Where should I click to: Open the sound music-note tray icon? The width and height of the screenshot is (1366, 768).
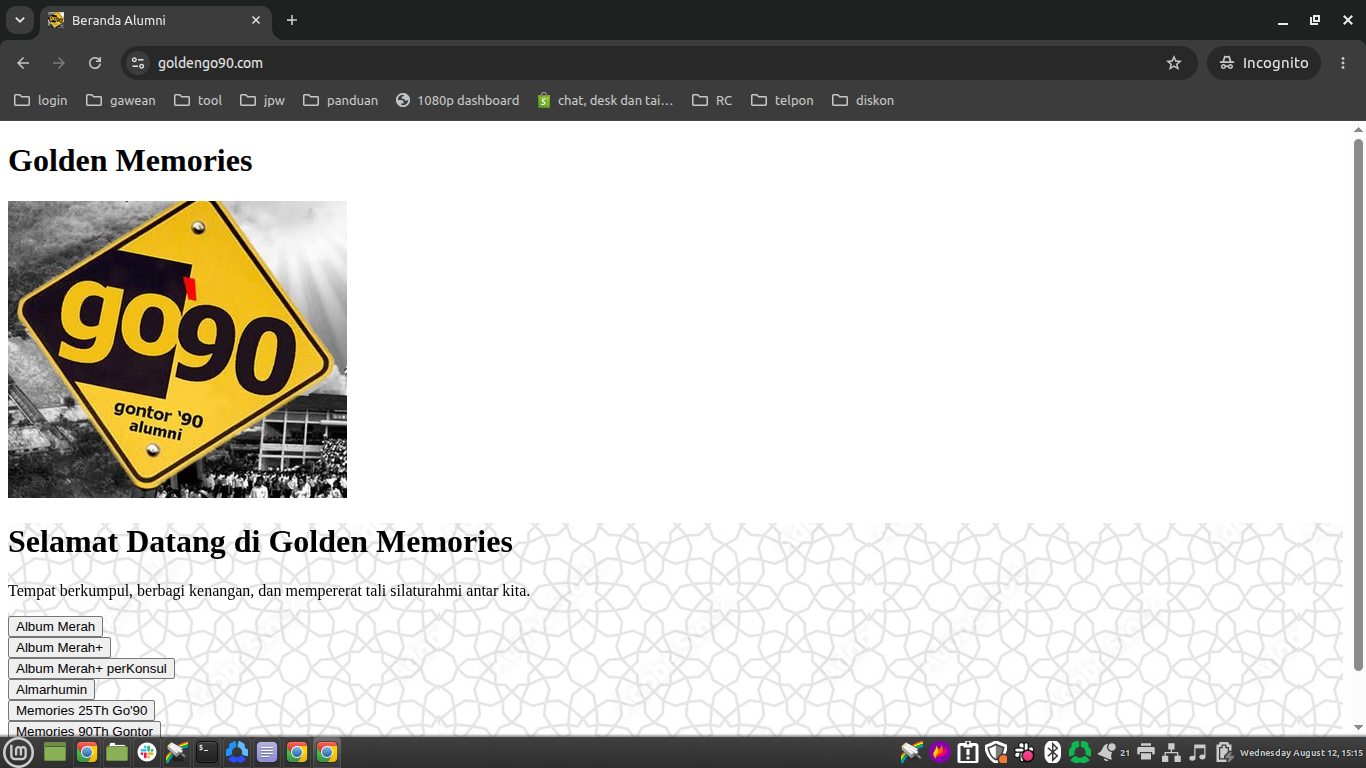[x=1197, y=752]
